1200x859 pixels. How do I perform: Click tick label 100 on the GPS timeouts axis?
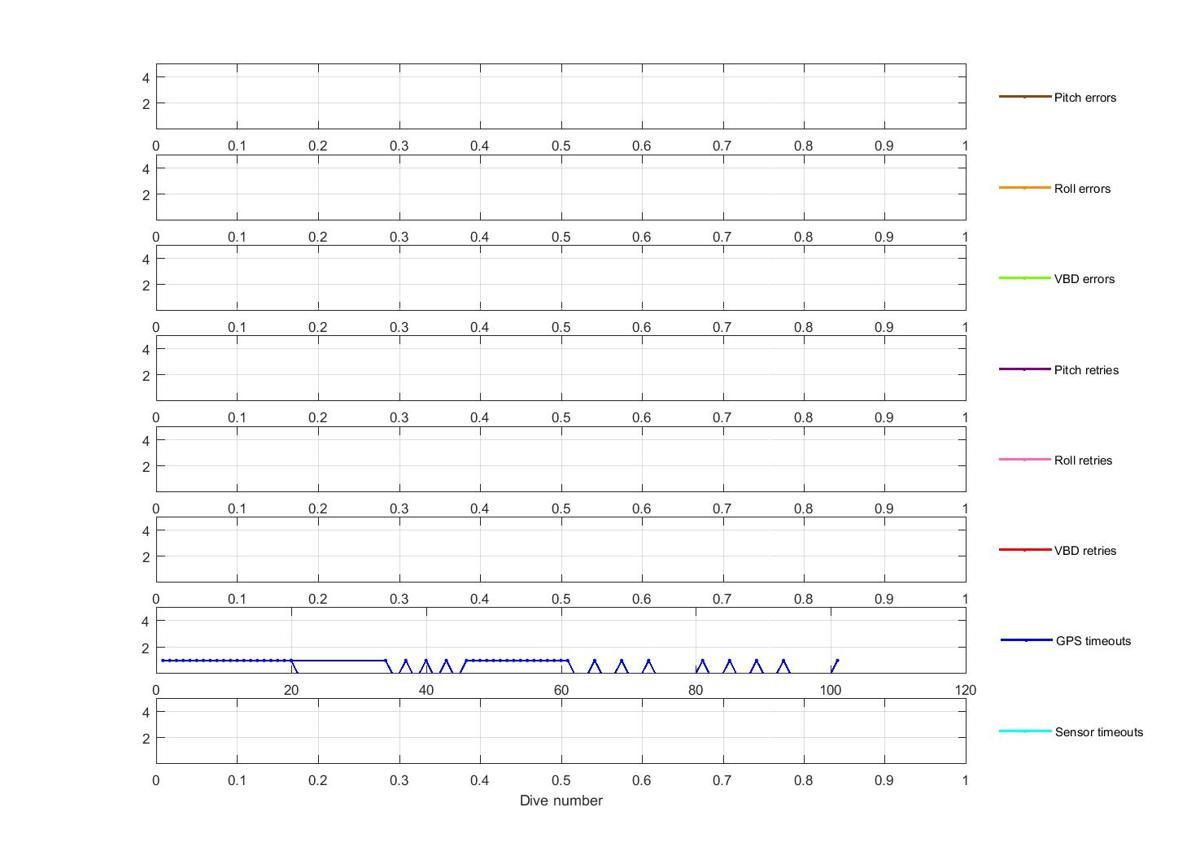pos(831,690)
